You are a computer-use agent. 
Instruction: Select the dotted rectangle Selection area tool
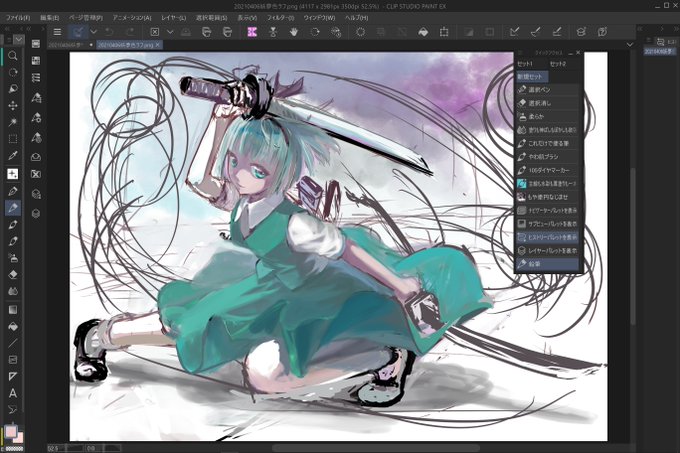13,139
